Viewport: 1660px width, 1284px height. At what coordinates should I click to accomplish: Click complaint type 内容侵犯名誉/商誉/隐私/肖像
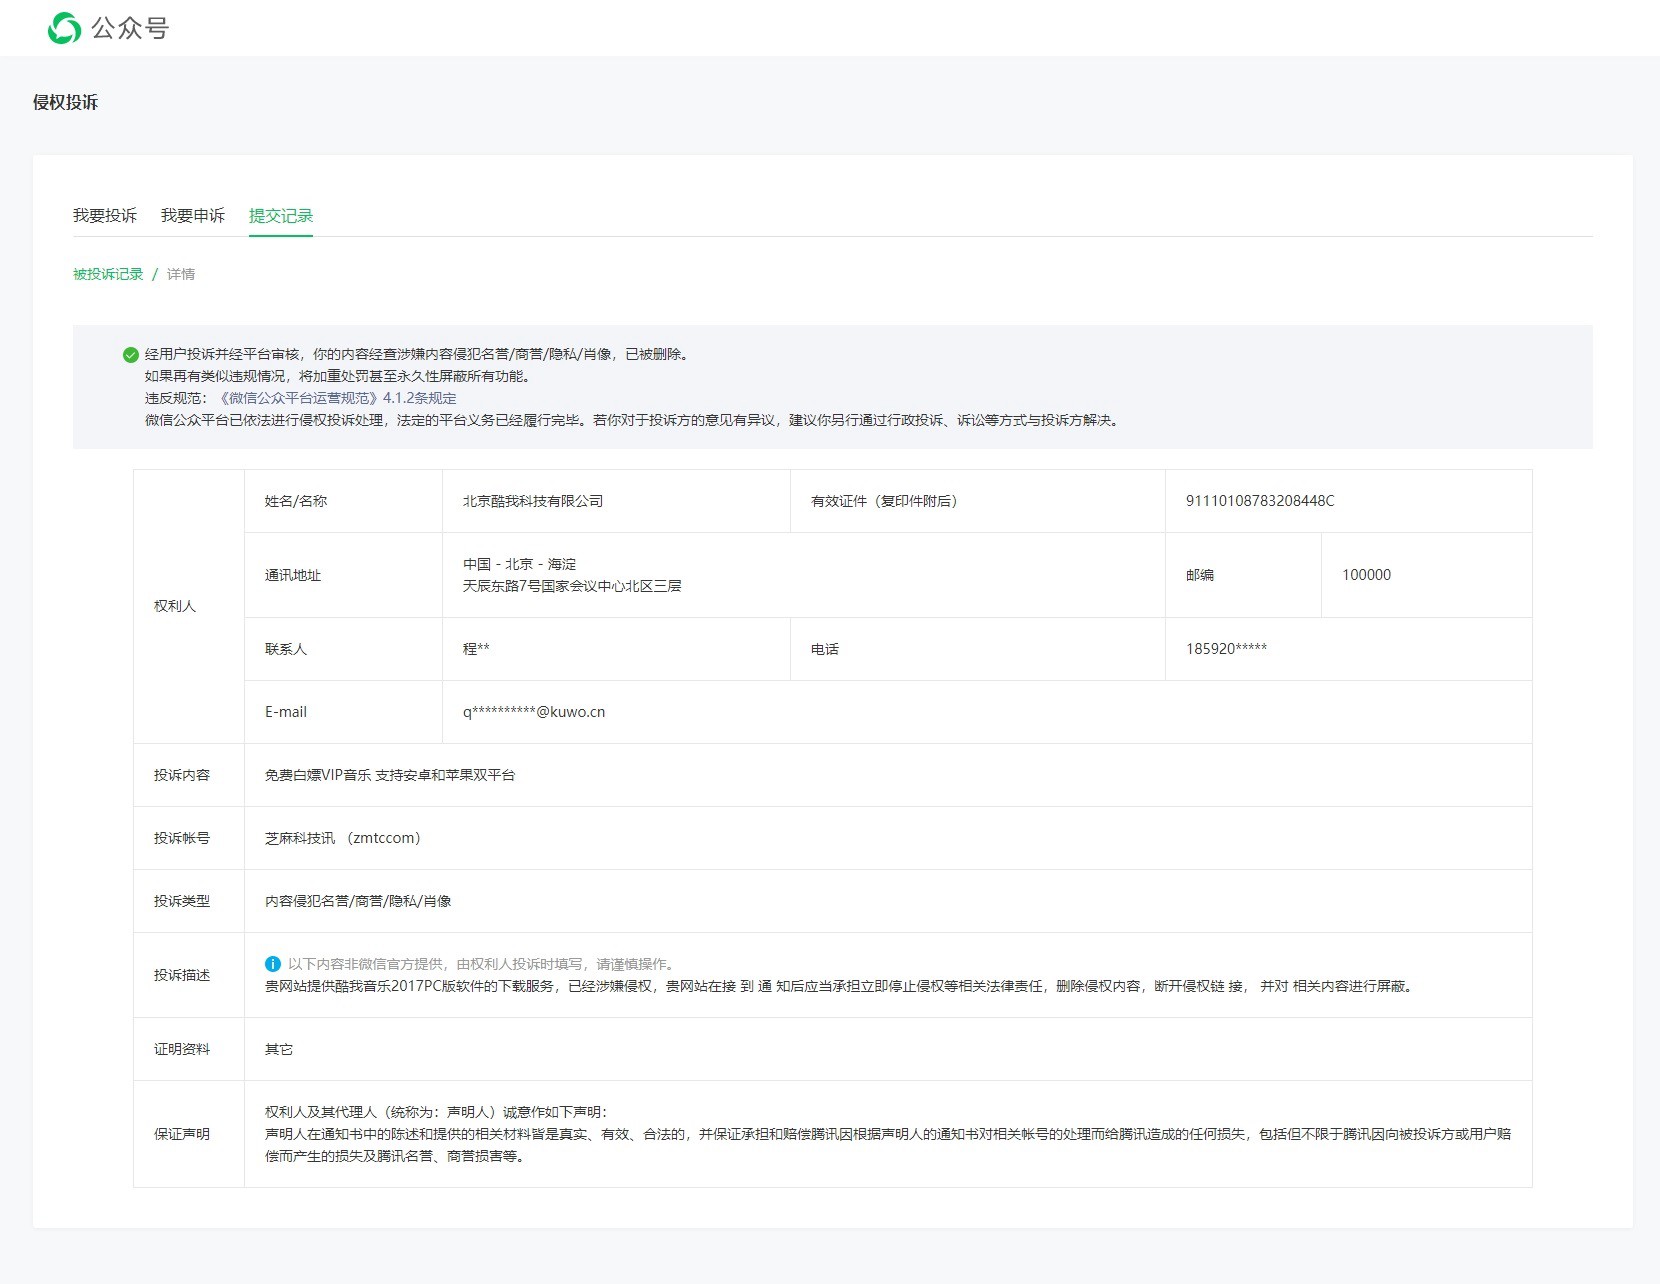358,901
